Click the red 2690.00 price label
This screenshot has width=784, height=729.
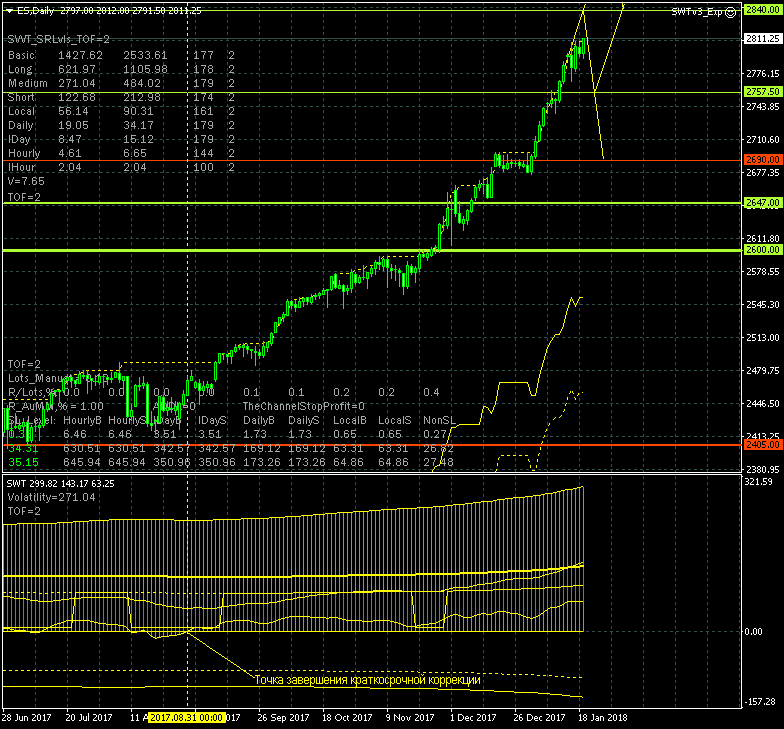(762, 159)
